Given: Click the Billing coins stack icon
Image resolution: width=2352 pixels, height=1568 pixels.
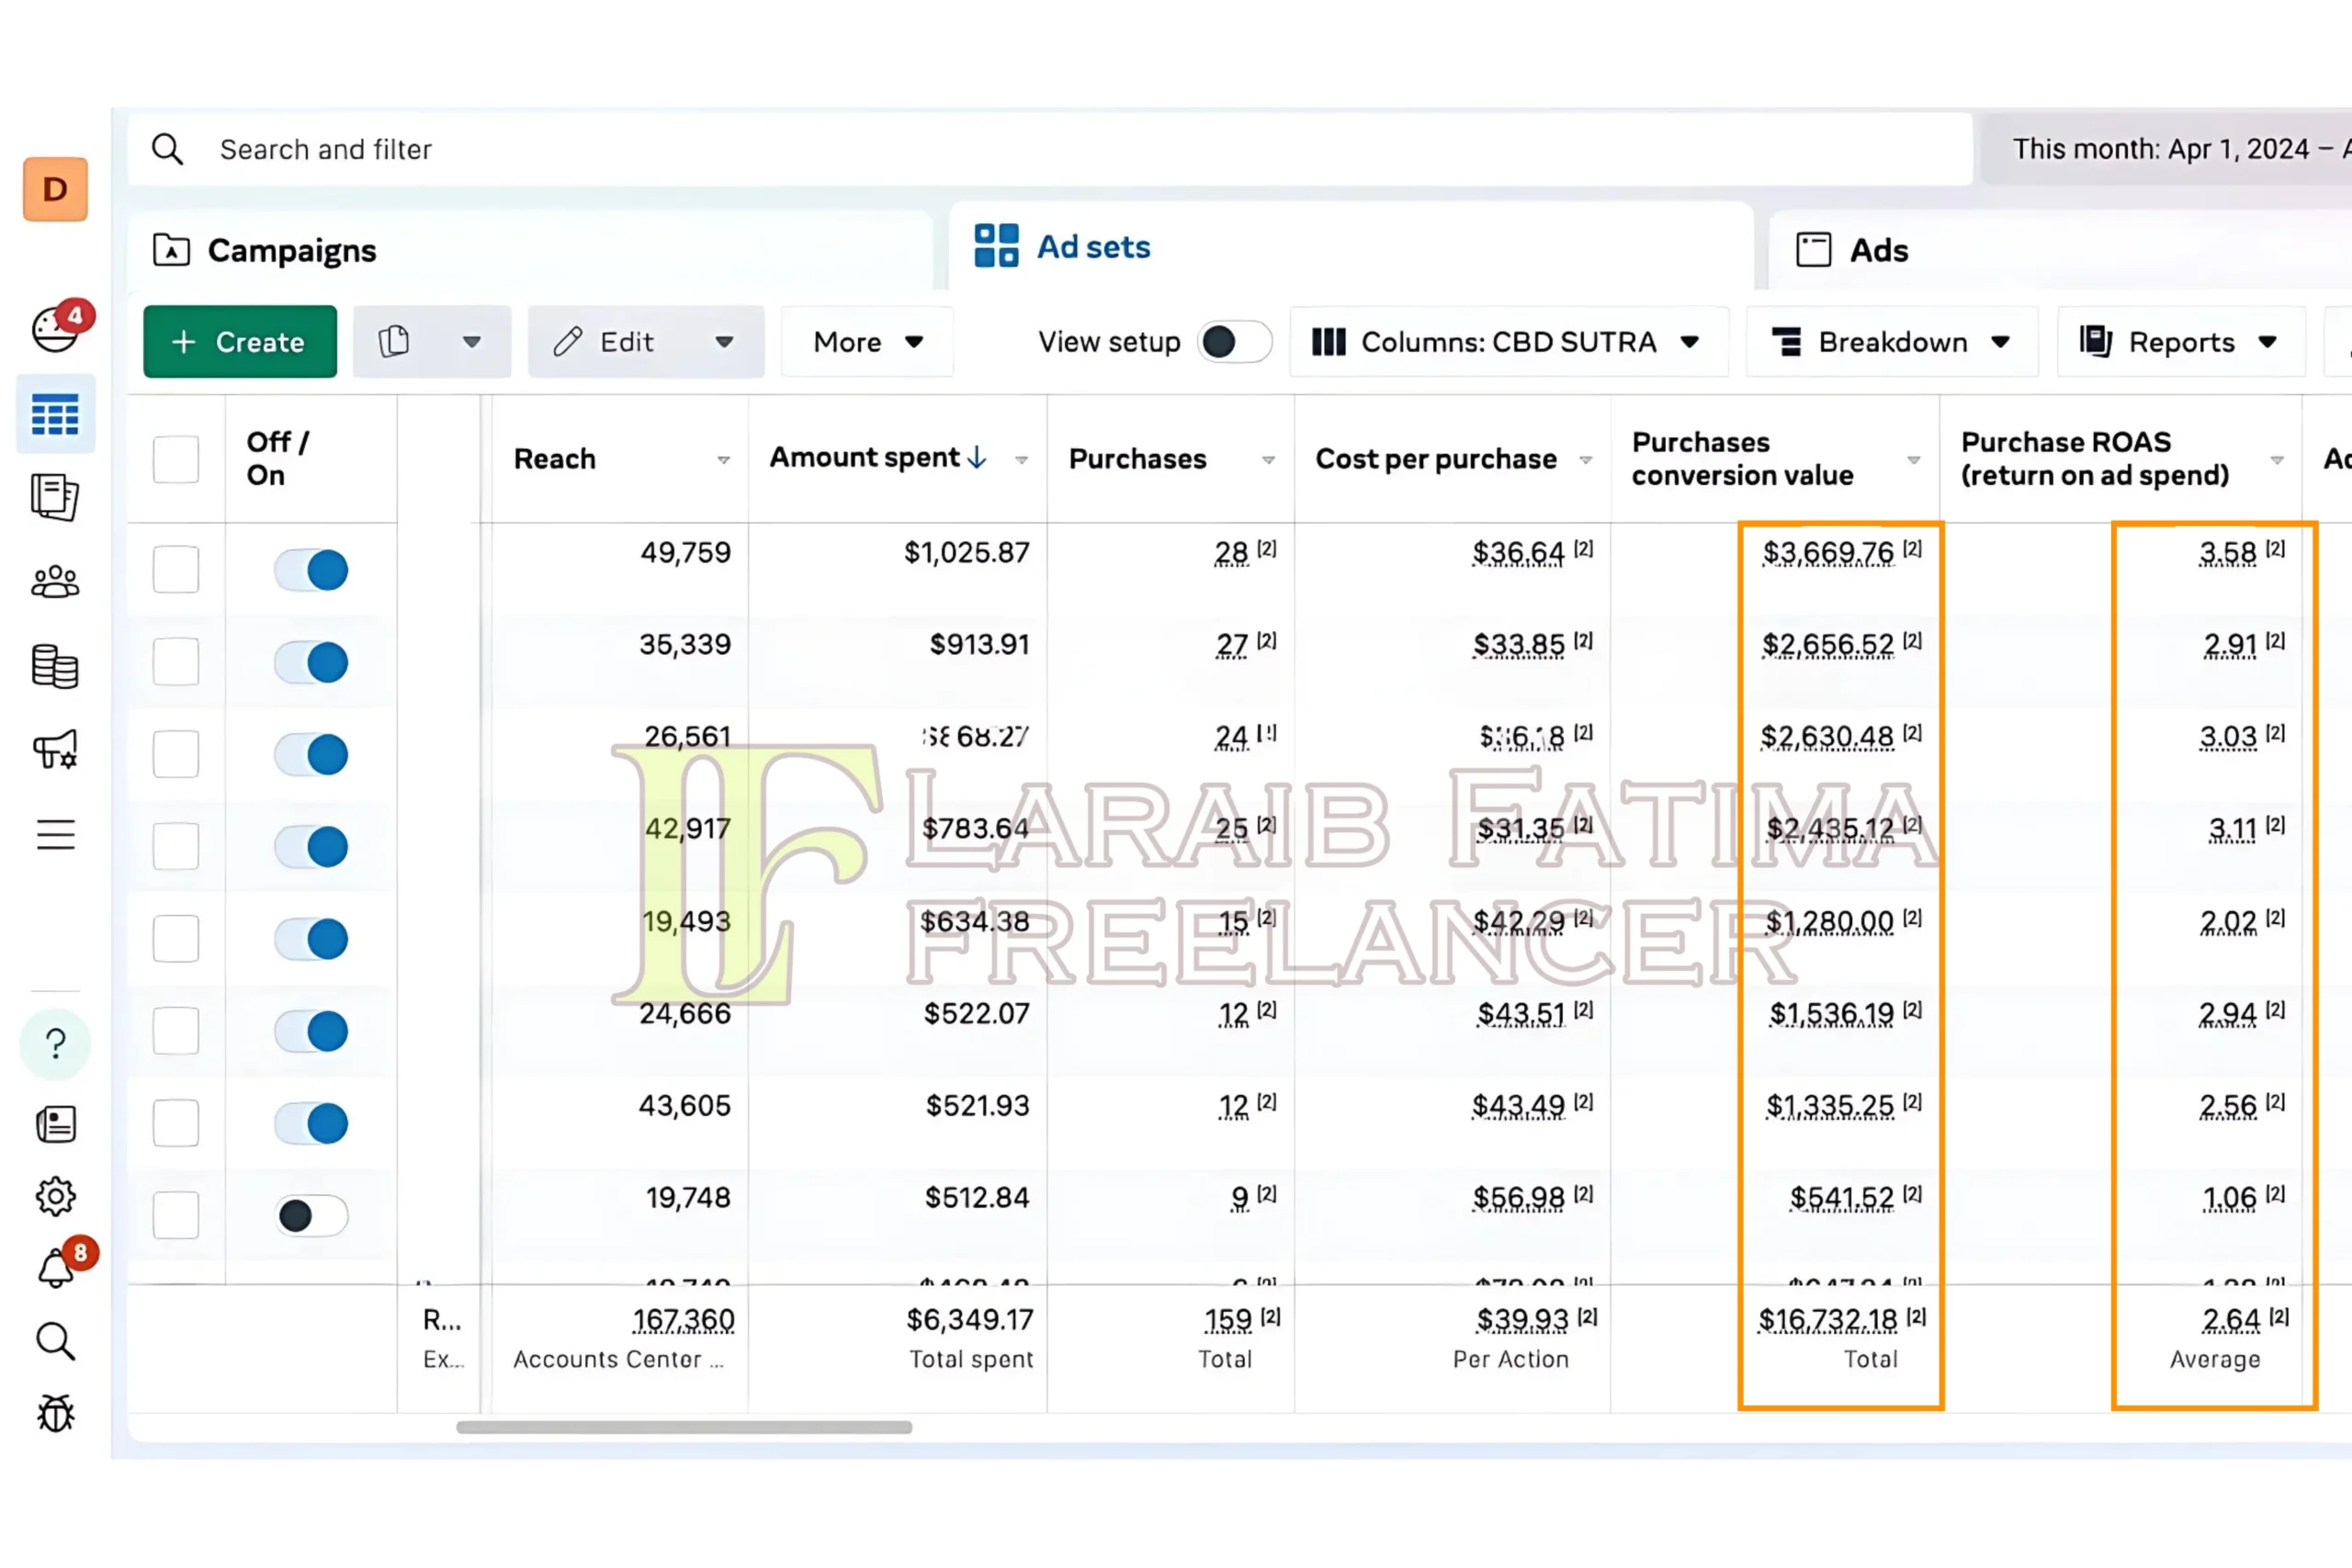Looking at the screenshot, I should tap(55, 666).
